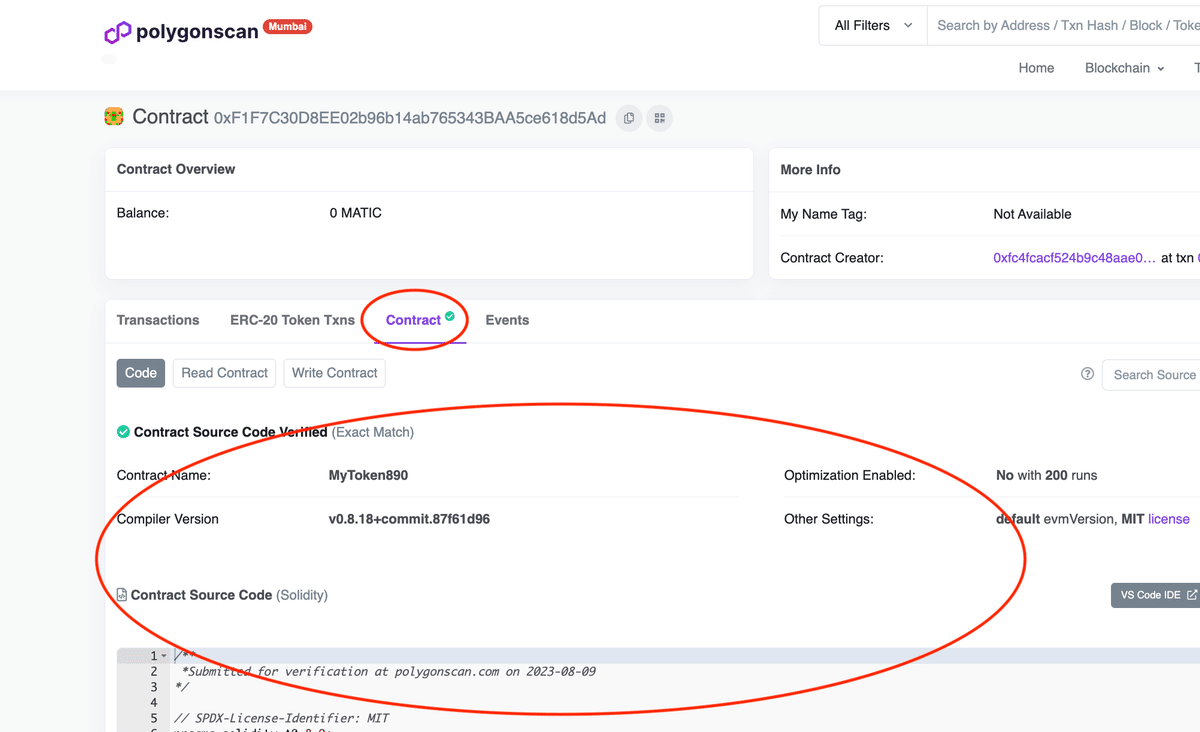Screen dimensions: 1200x732
Task: Click the contract name MyToken890
Action: click(368, 475)
